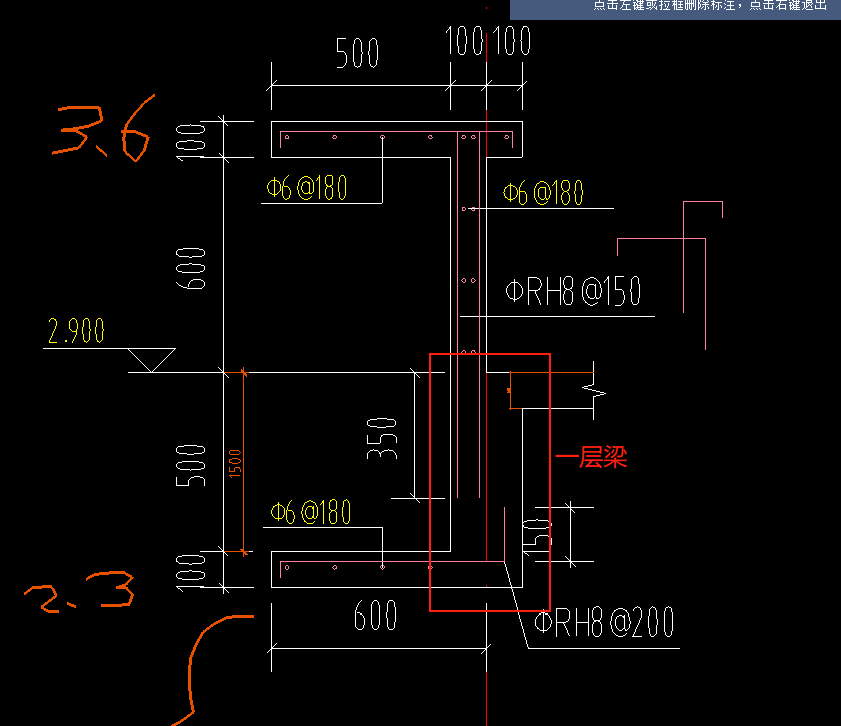Click the ΦRH8@150 rebar annotation
The image size is (841, 726).
click(573, 291)
